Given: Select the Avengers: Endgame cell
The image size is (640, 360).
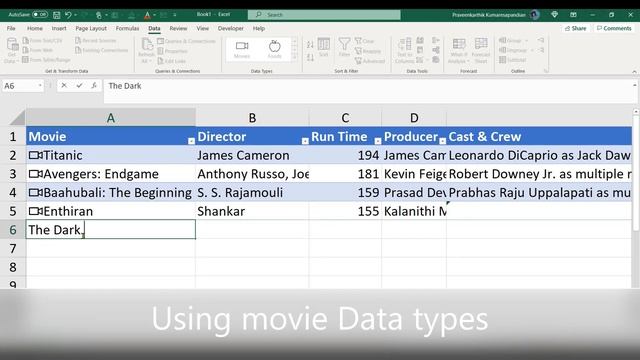Looking at the screenshot, I should pos(111,174).
